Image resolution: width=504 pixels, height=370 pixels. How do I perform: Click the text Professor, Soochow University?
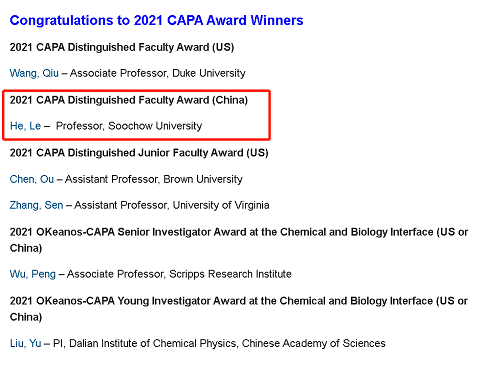point(129,126)
